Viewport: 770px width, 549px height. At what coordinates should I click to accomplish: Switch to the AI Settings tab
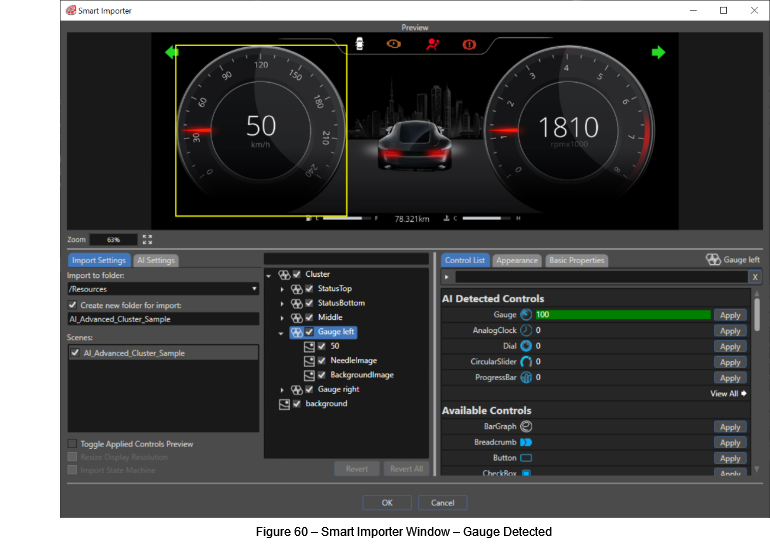pos(156,260)
